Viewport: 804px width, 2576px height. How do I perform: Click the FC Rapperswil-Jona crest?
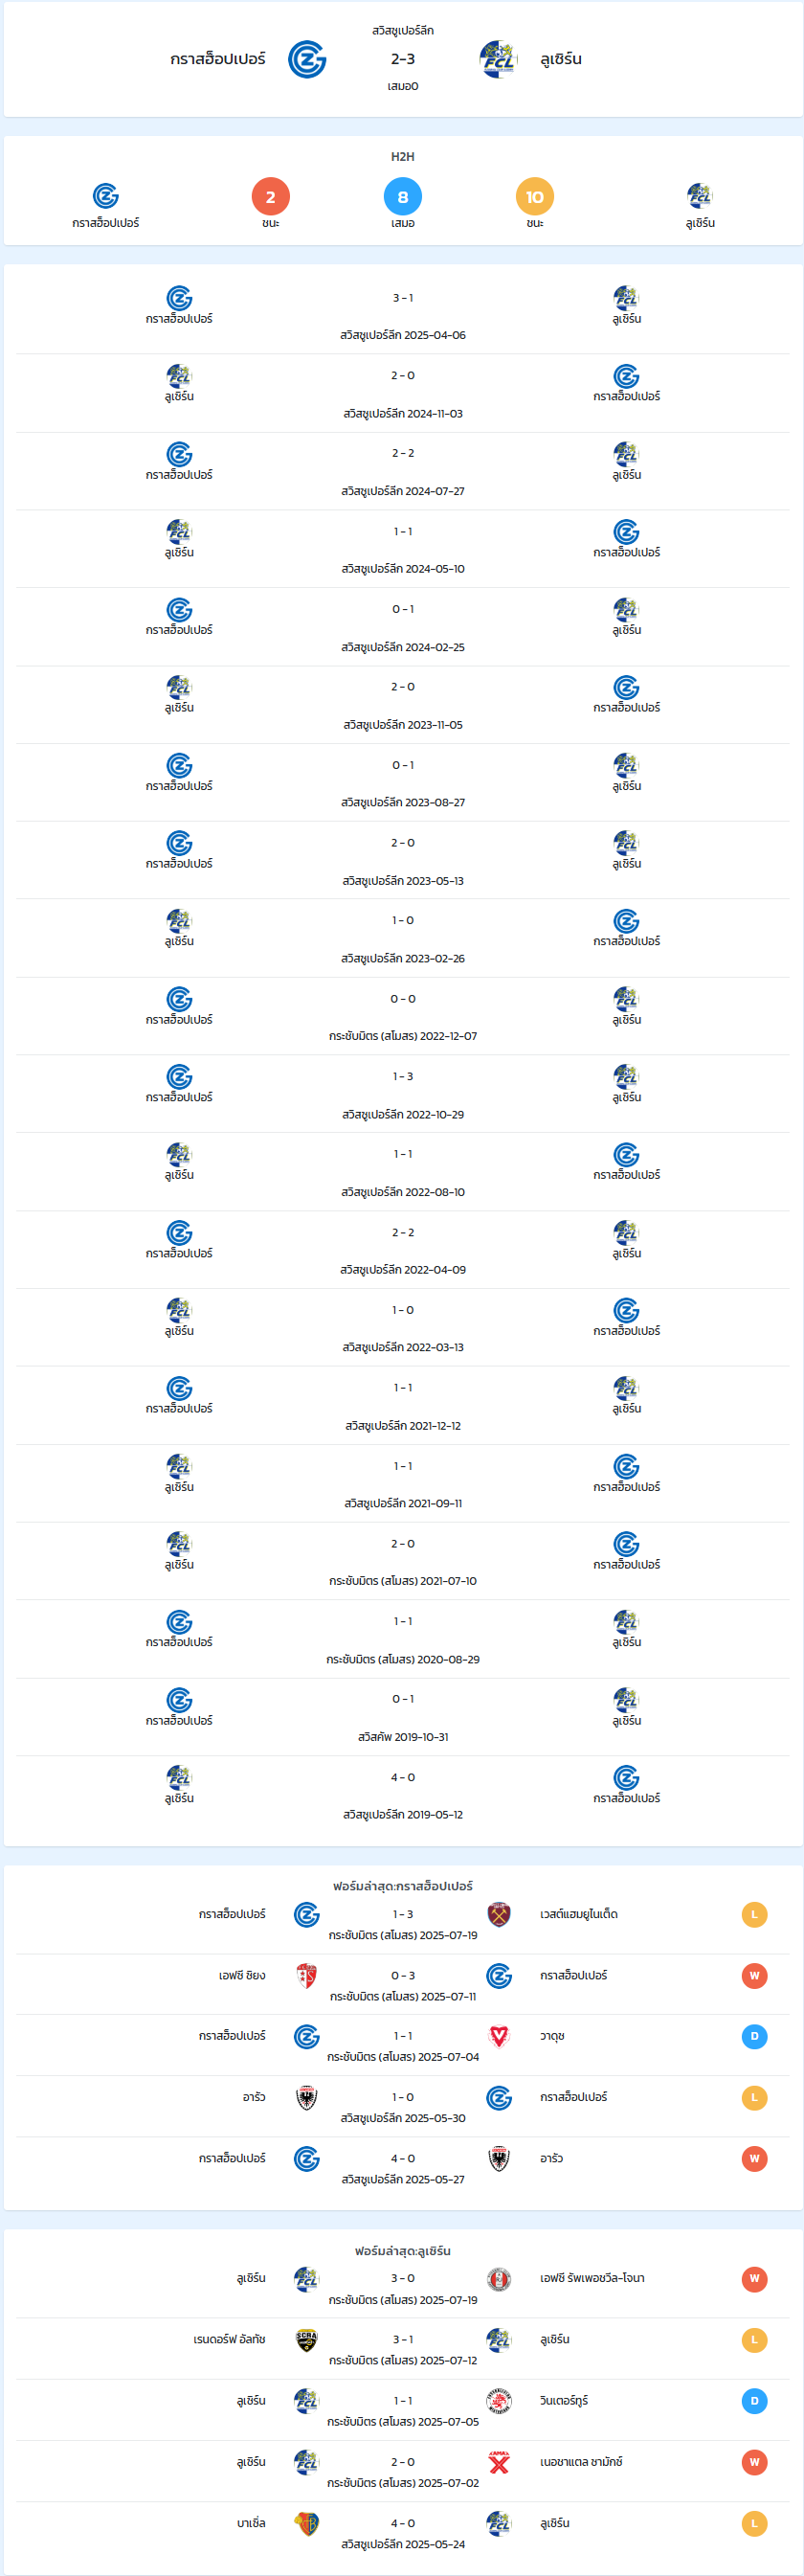click(499, 2279)
